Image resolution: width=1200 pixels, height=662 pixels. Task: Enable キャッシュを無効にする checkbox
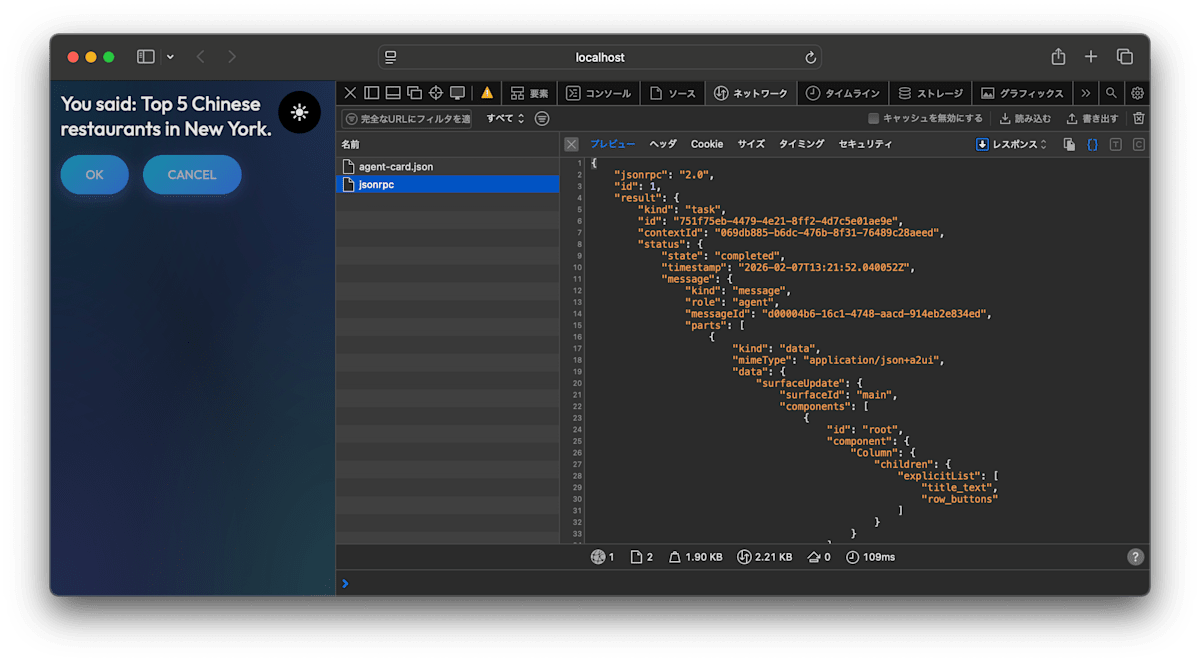(874, 119)
